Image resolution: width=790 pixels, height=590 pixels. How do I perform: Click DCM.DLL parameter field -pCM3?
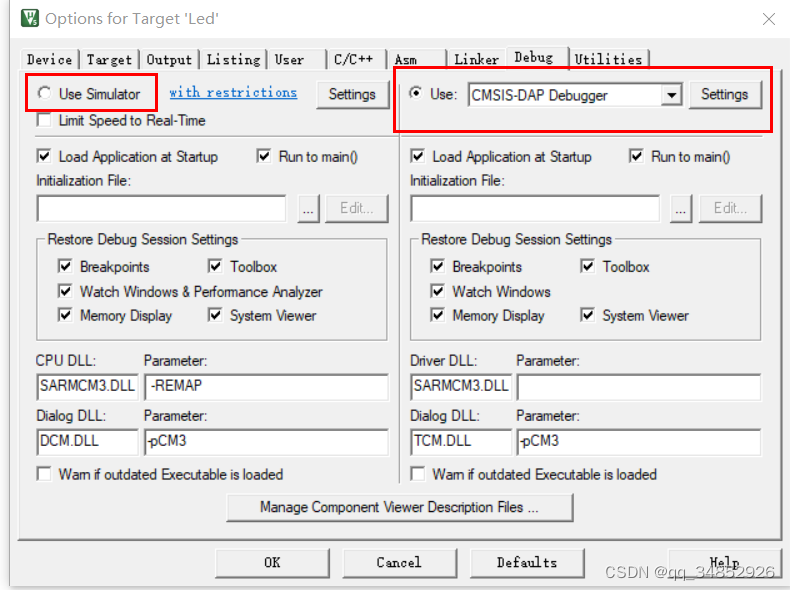[x=267, y=442]
